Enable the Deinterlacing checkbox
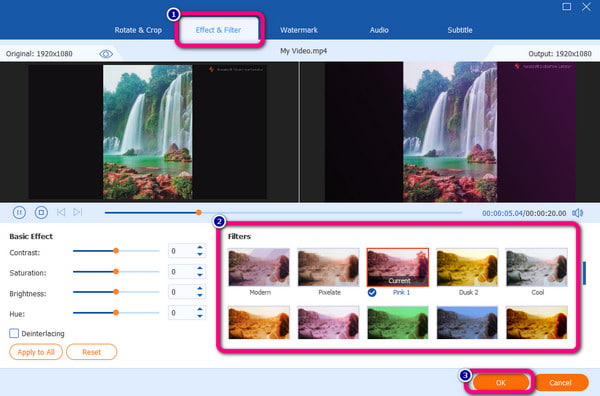Image resolution: width=600 pixels, height=396 pixels. coord(14,333)
